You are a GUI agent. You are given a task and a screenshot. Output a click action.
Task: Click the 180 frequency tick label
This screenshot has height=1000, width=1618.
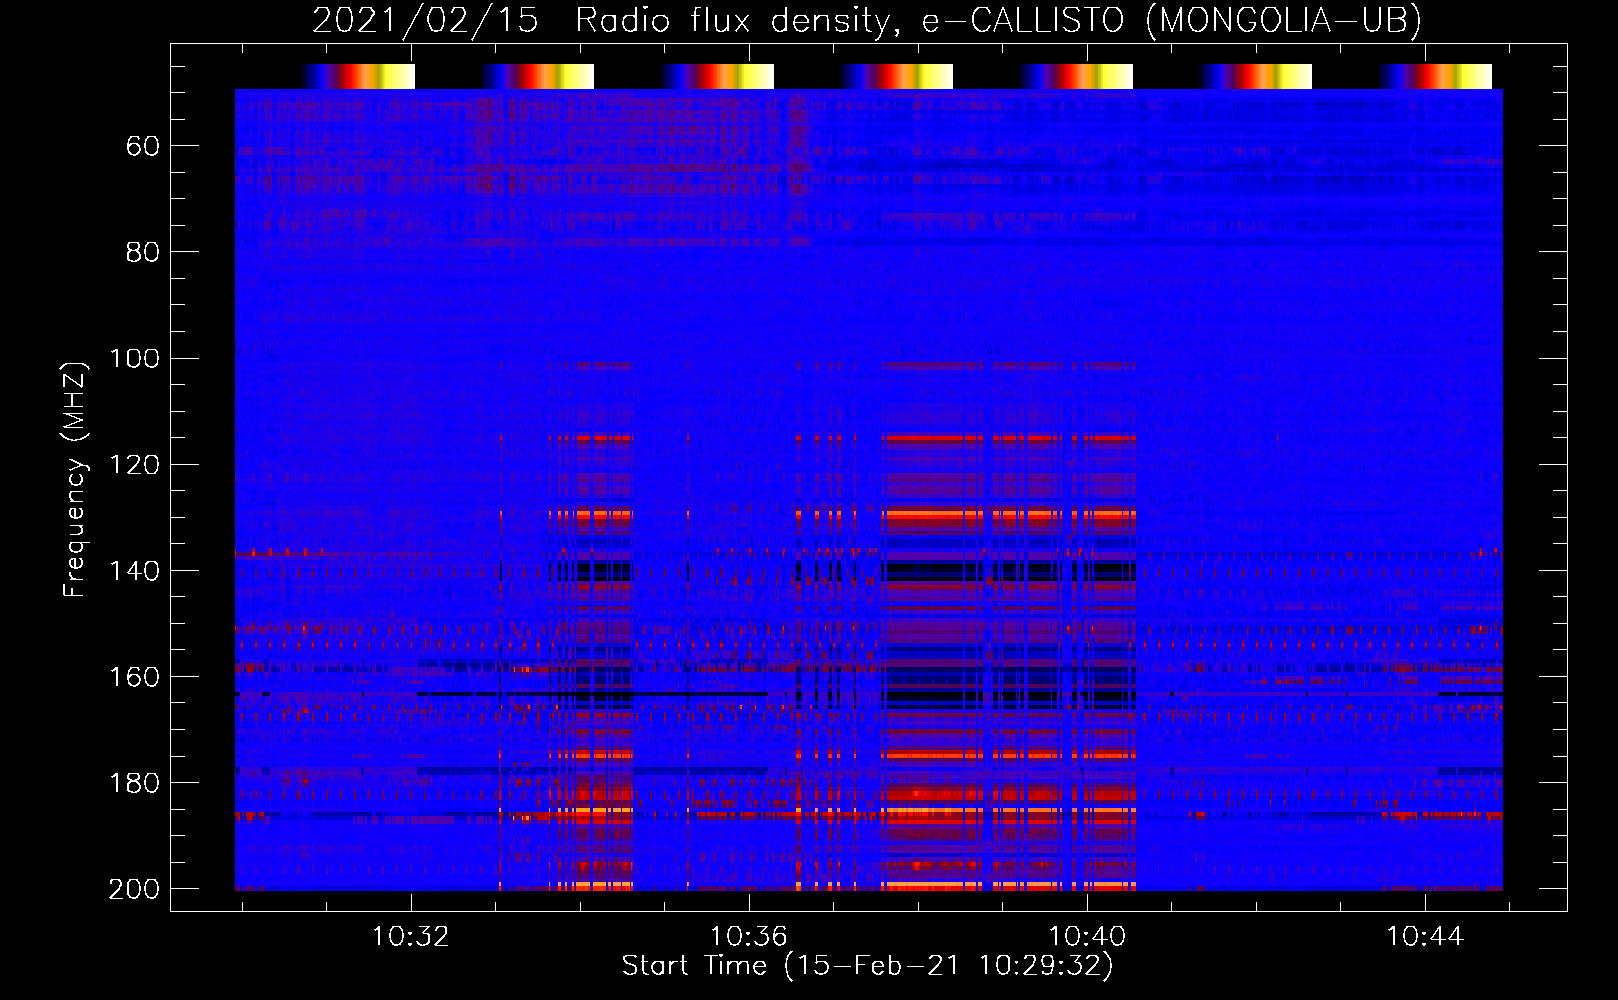pyautogui.click(x=135, y=782)
